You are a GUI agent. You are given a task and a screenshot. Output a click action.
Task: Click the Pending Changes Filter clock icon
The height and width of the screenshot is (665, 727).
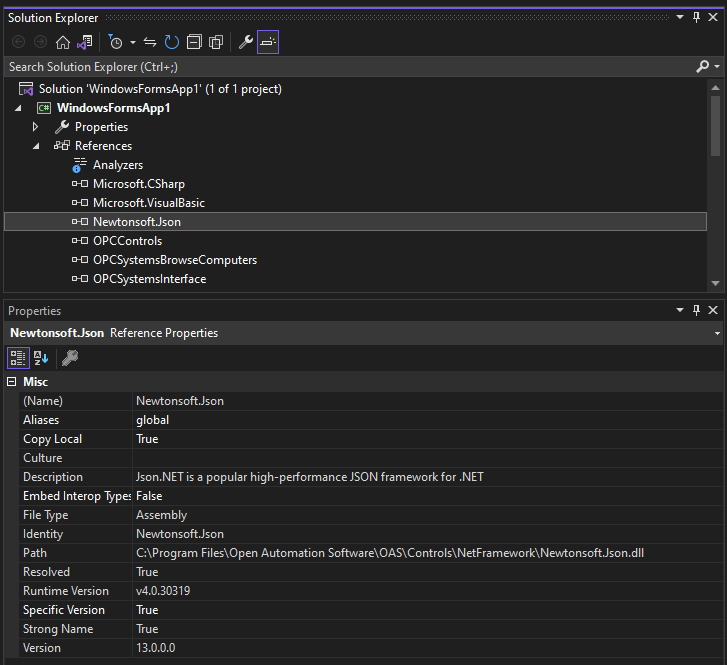click(115, 42)
